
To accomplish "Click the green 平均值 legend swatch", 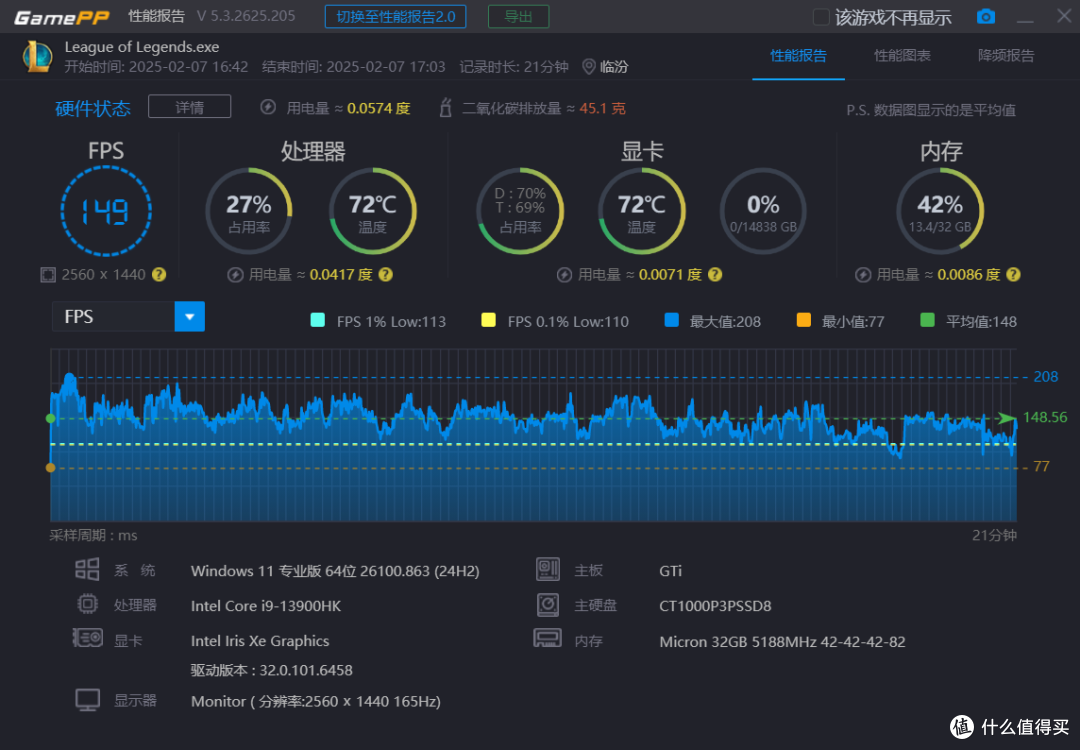I will (x=928, y=320).
